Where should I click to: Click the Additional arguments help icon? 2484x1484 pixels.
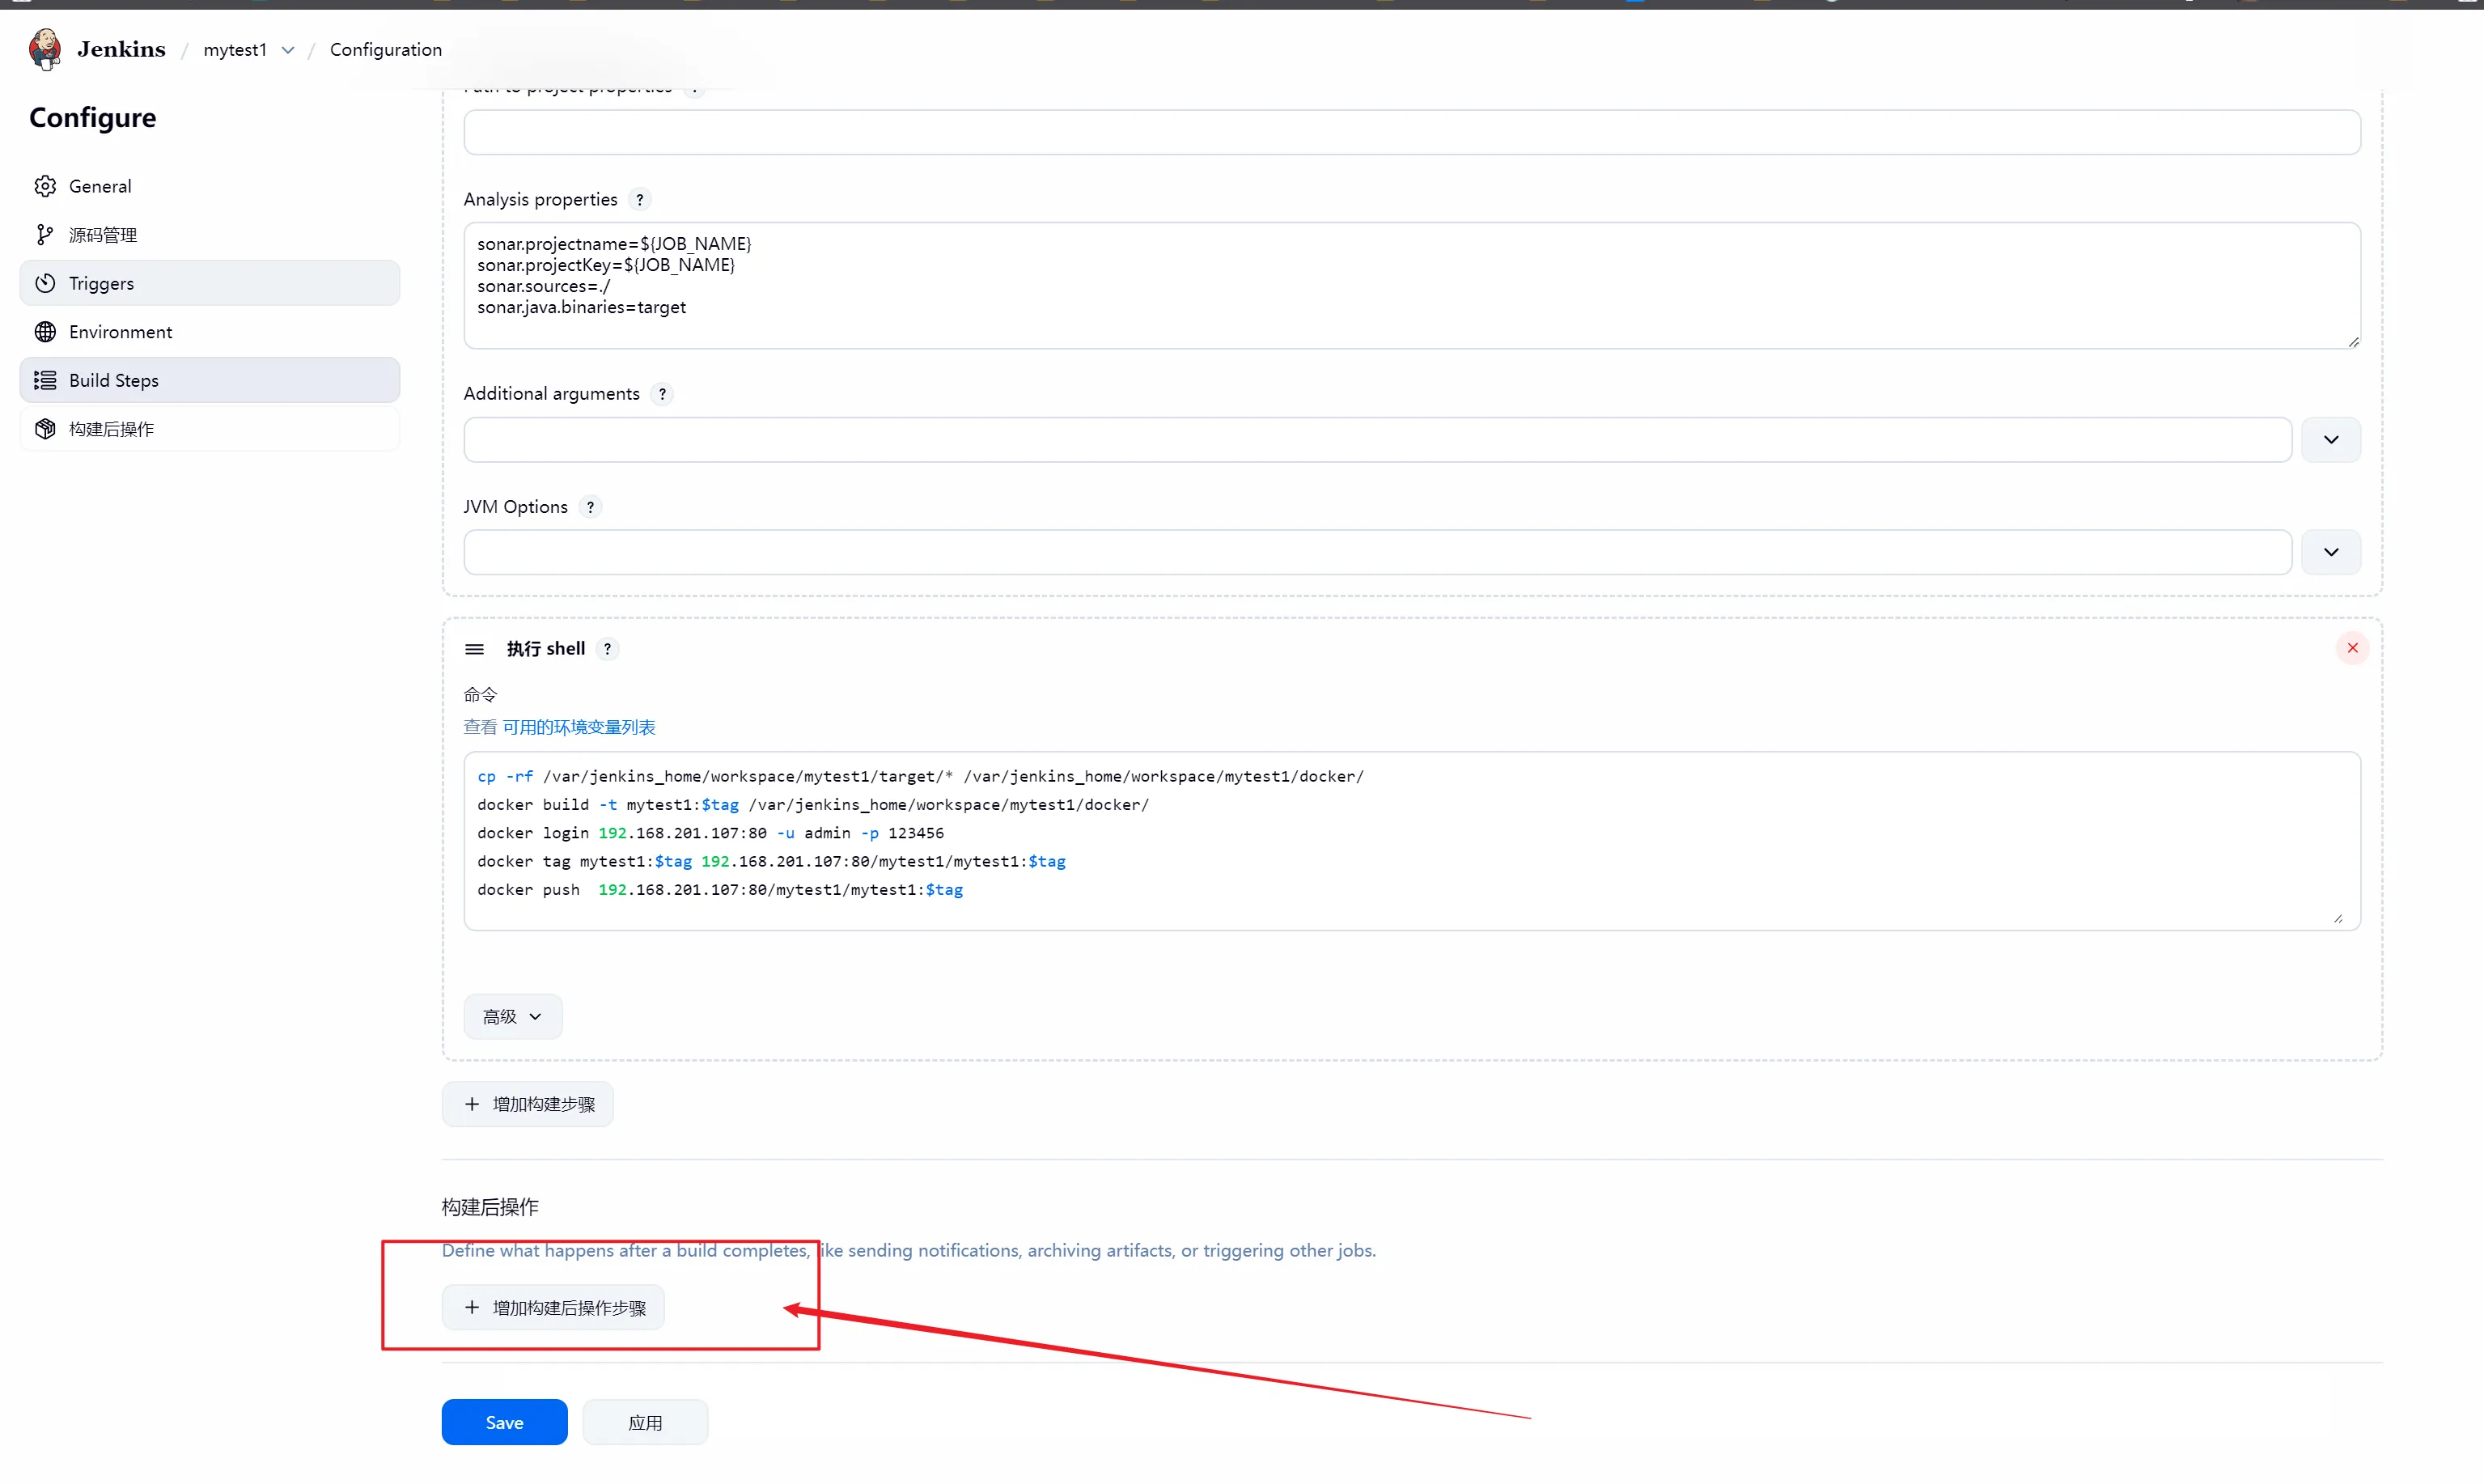pos(662,394)
